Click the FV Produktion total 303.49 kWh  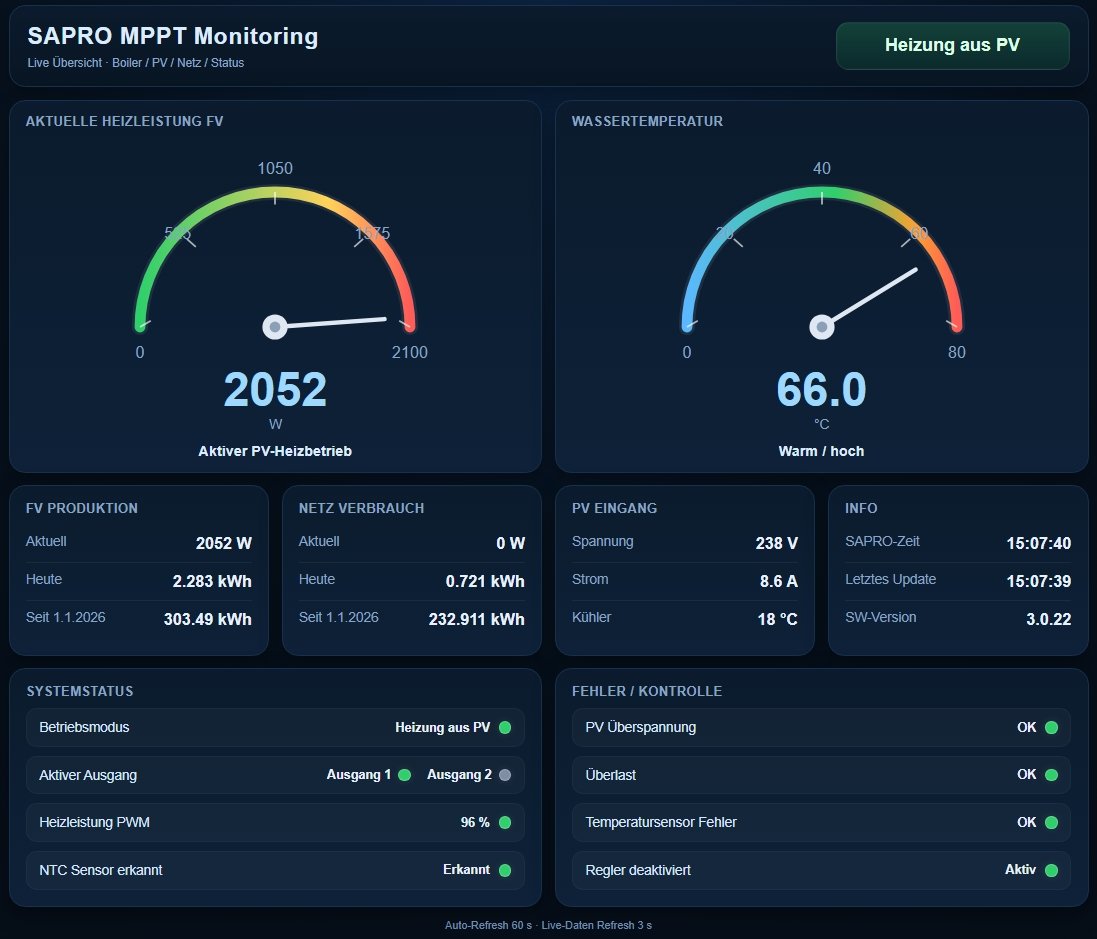point(208,619)
